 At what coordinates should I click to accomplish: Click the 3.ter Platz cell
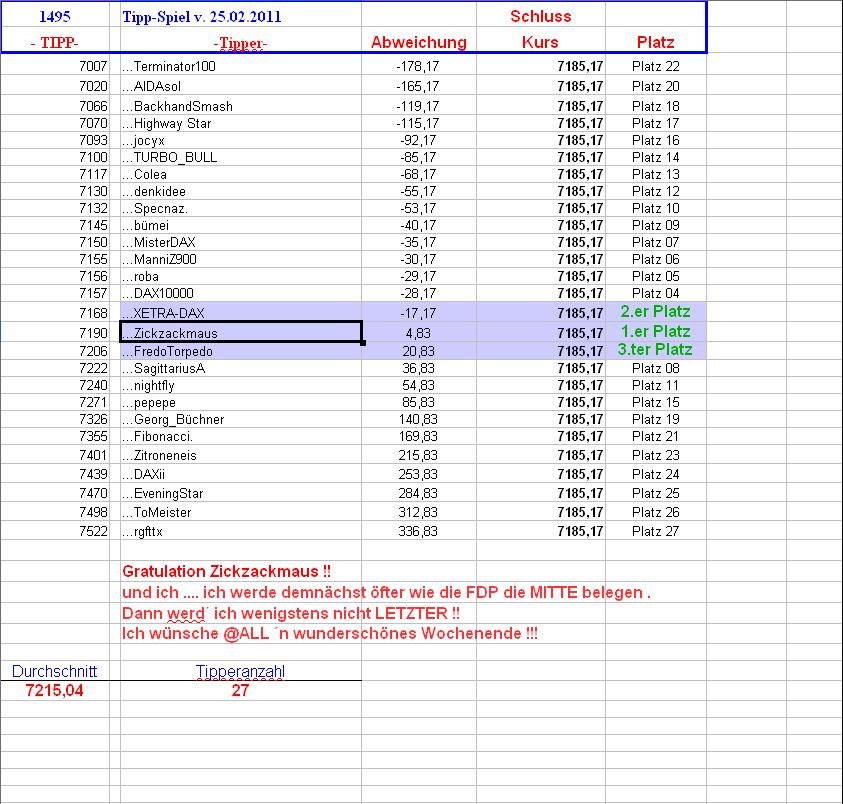[x=655, y=350]
